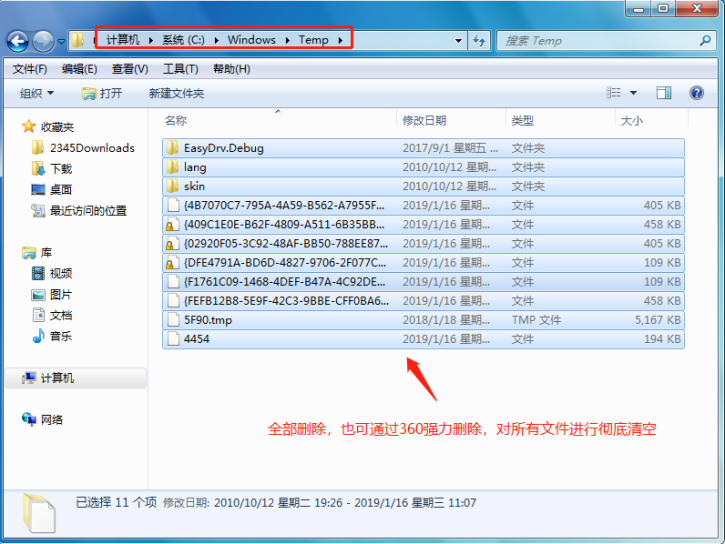
Task: Click inside the 搜索 Temp search field
Action: click(590, 41)
